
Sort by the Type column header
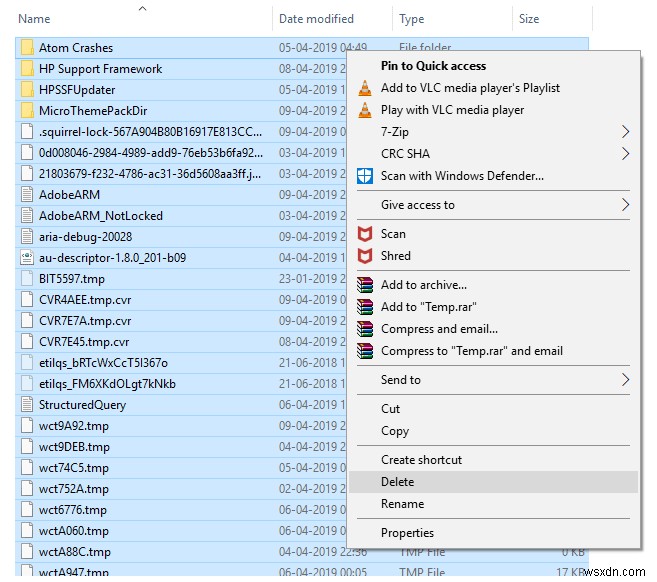point(411,19)
